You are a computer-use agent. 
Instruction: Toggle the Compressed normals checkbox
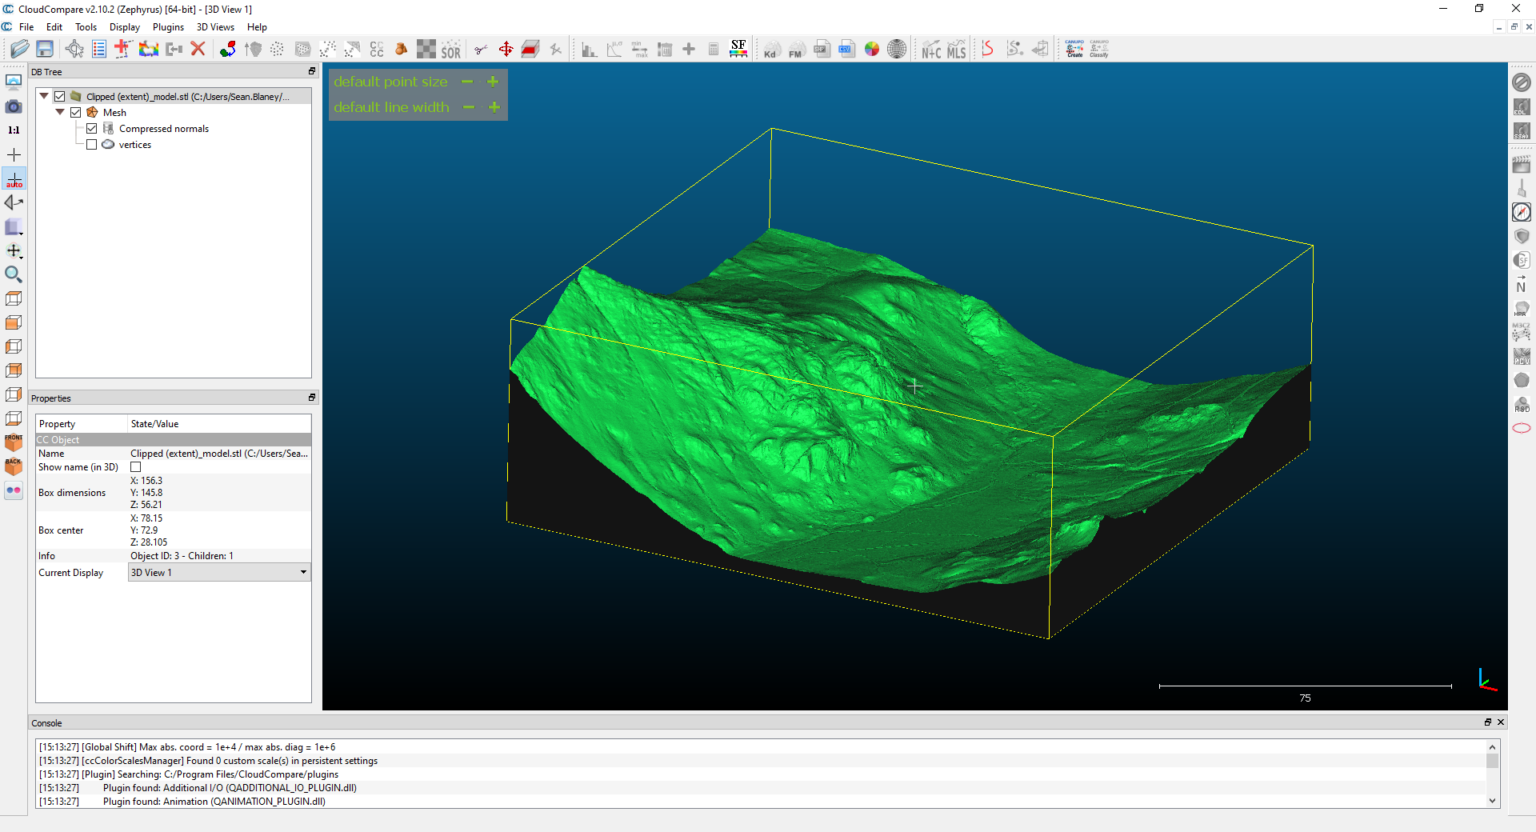click(x=91, y=128)
